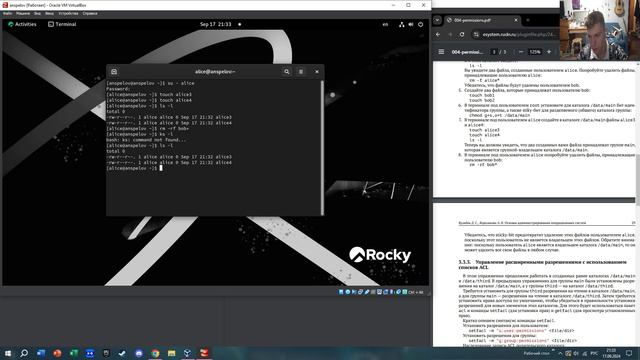Image resolution: width=640 pixels, height=360 pixels.
Task: Click the hard disk indicator in VirtualBox status bar
Action: (341, 292)
